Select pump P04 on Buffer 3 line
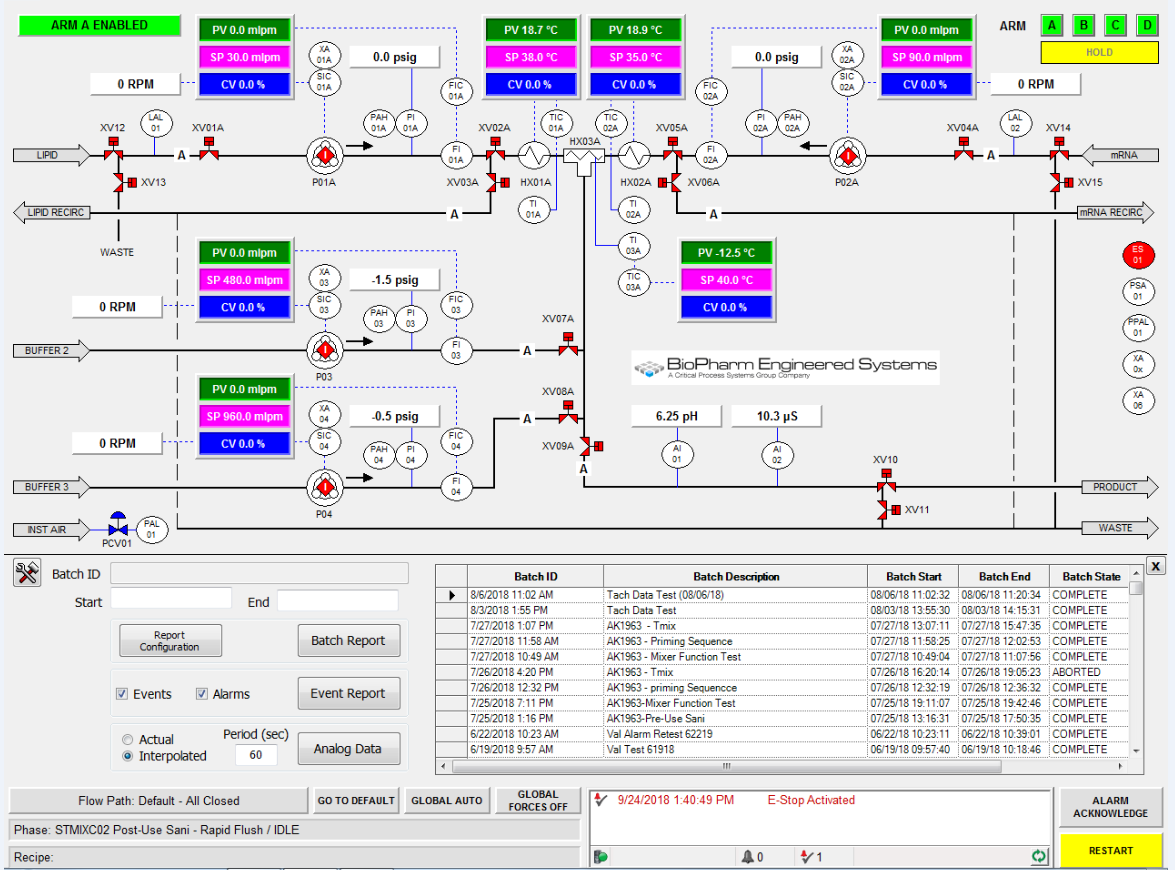Screen dimensions: 1175x870 (x=325, y=487)
